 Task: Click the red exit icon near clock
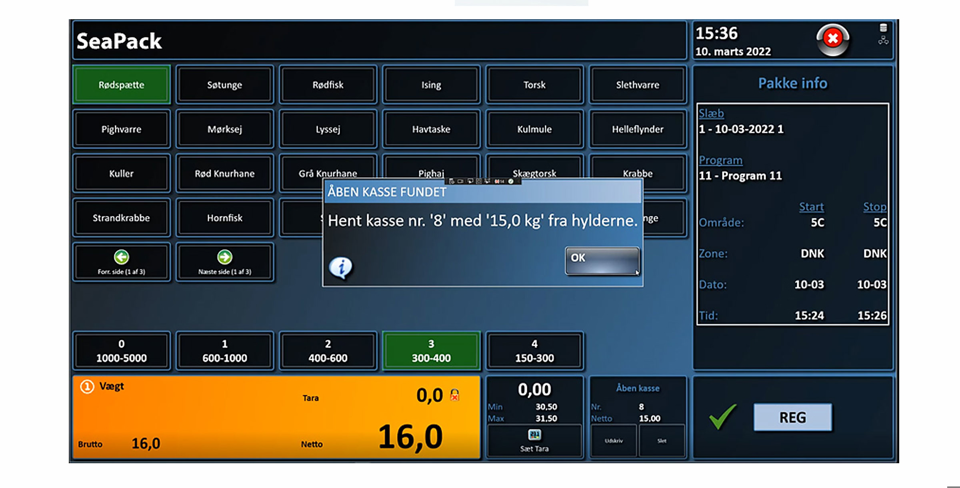832,40
